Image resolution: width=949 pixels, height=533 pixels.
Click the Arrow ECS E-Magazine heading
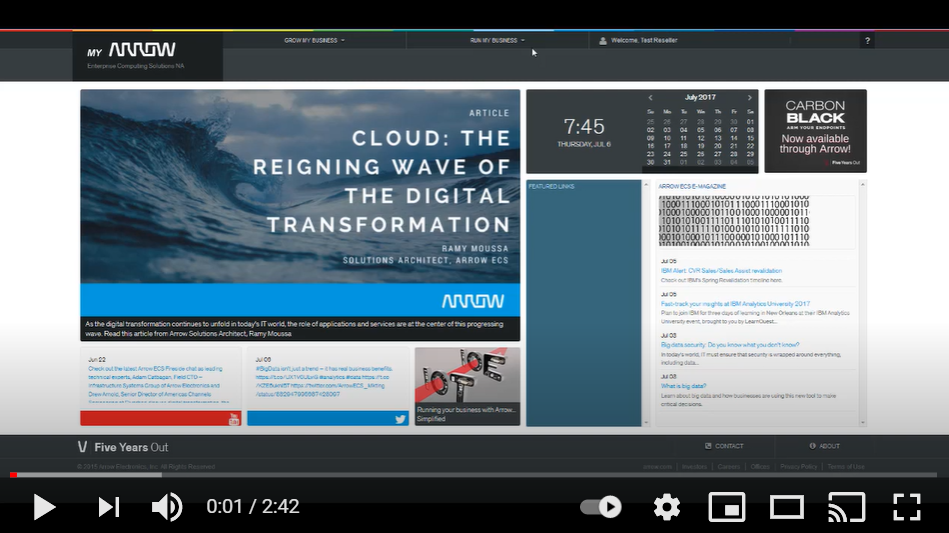[x=692, y=186]
